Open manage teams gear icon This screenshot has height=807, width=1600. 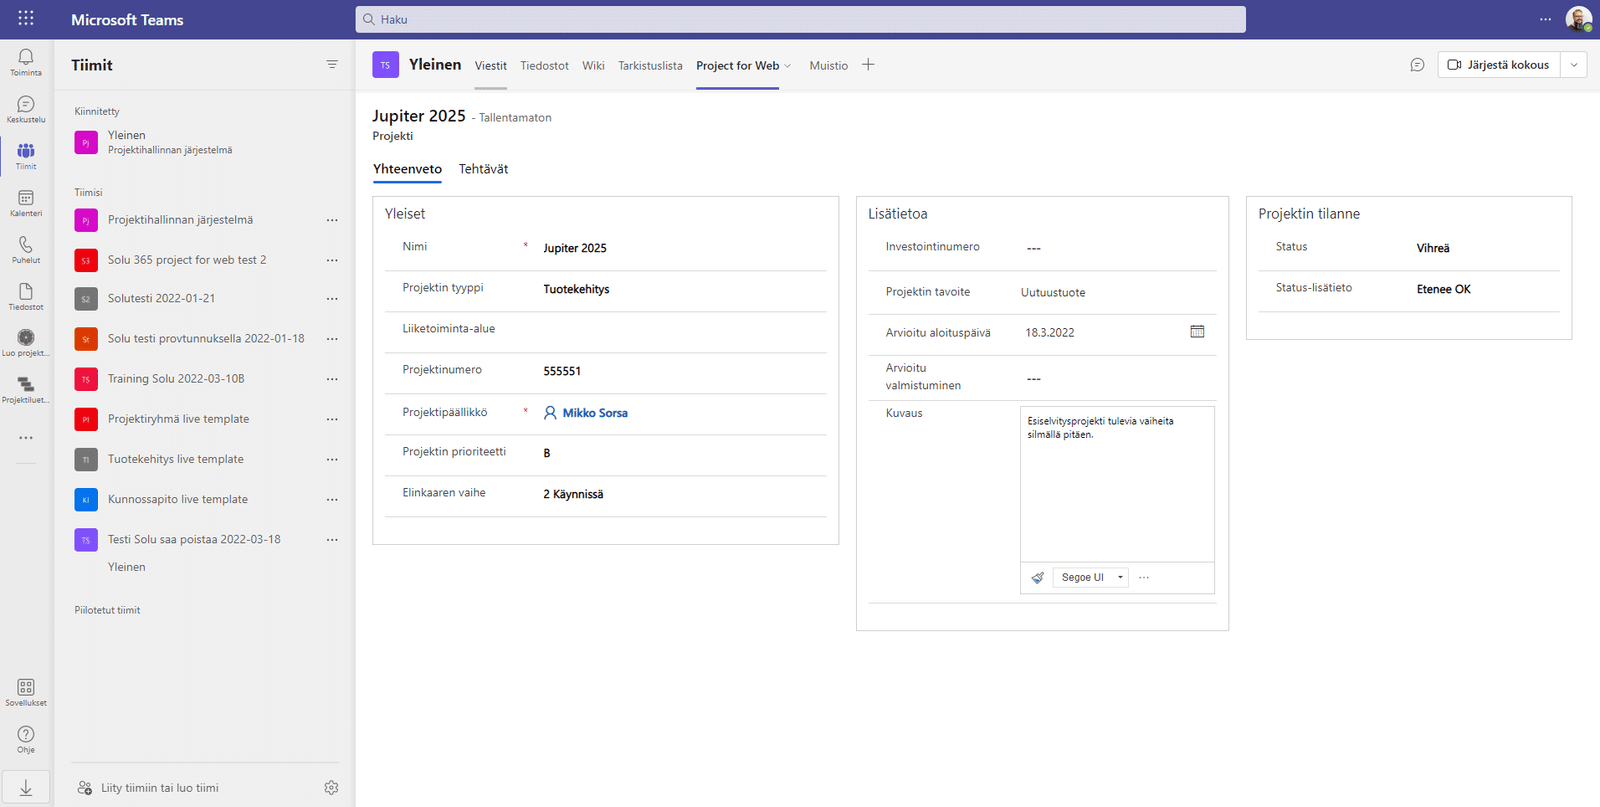[331, 788]
